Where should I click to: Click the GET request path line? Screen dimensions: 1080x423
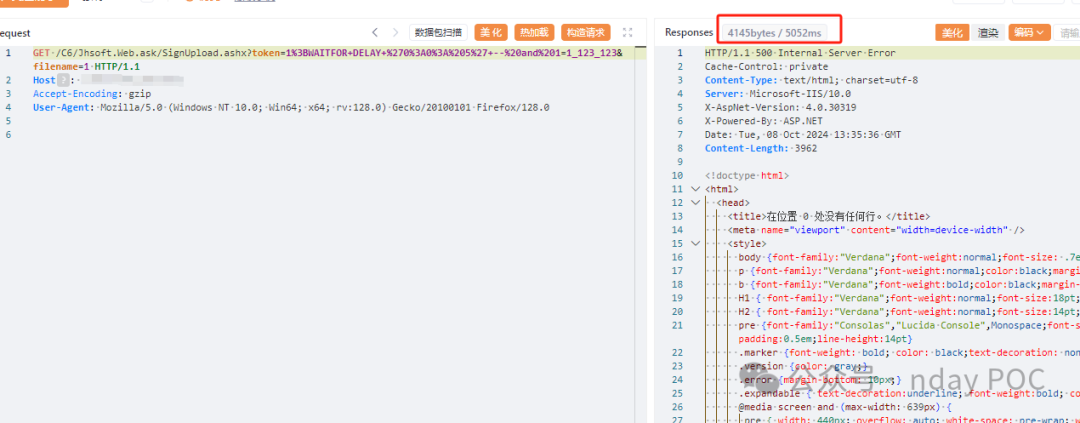(x=328, y=53)
